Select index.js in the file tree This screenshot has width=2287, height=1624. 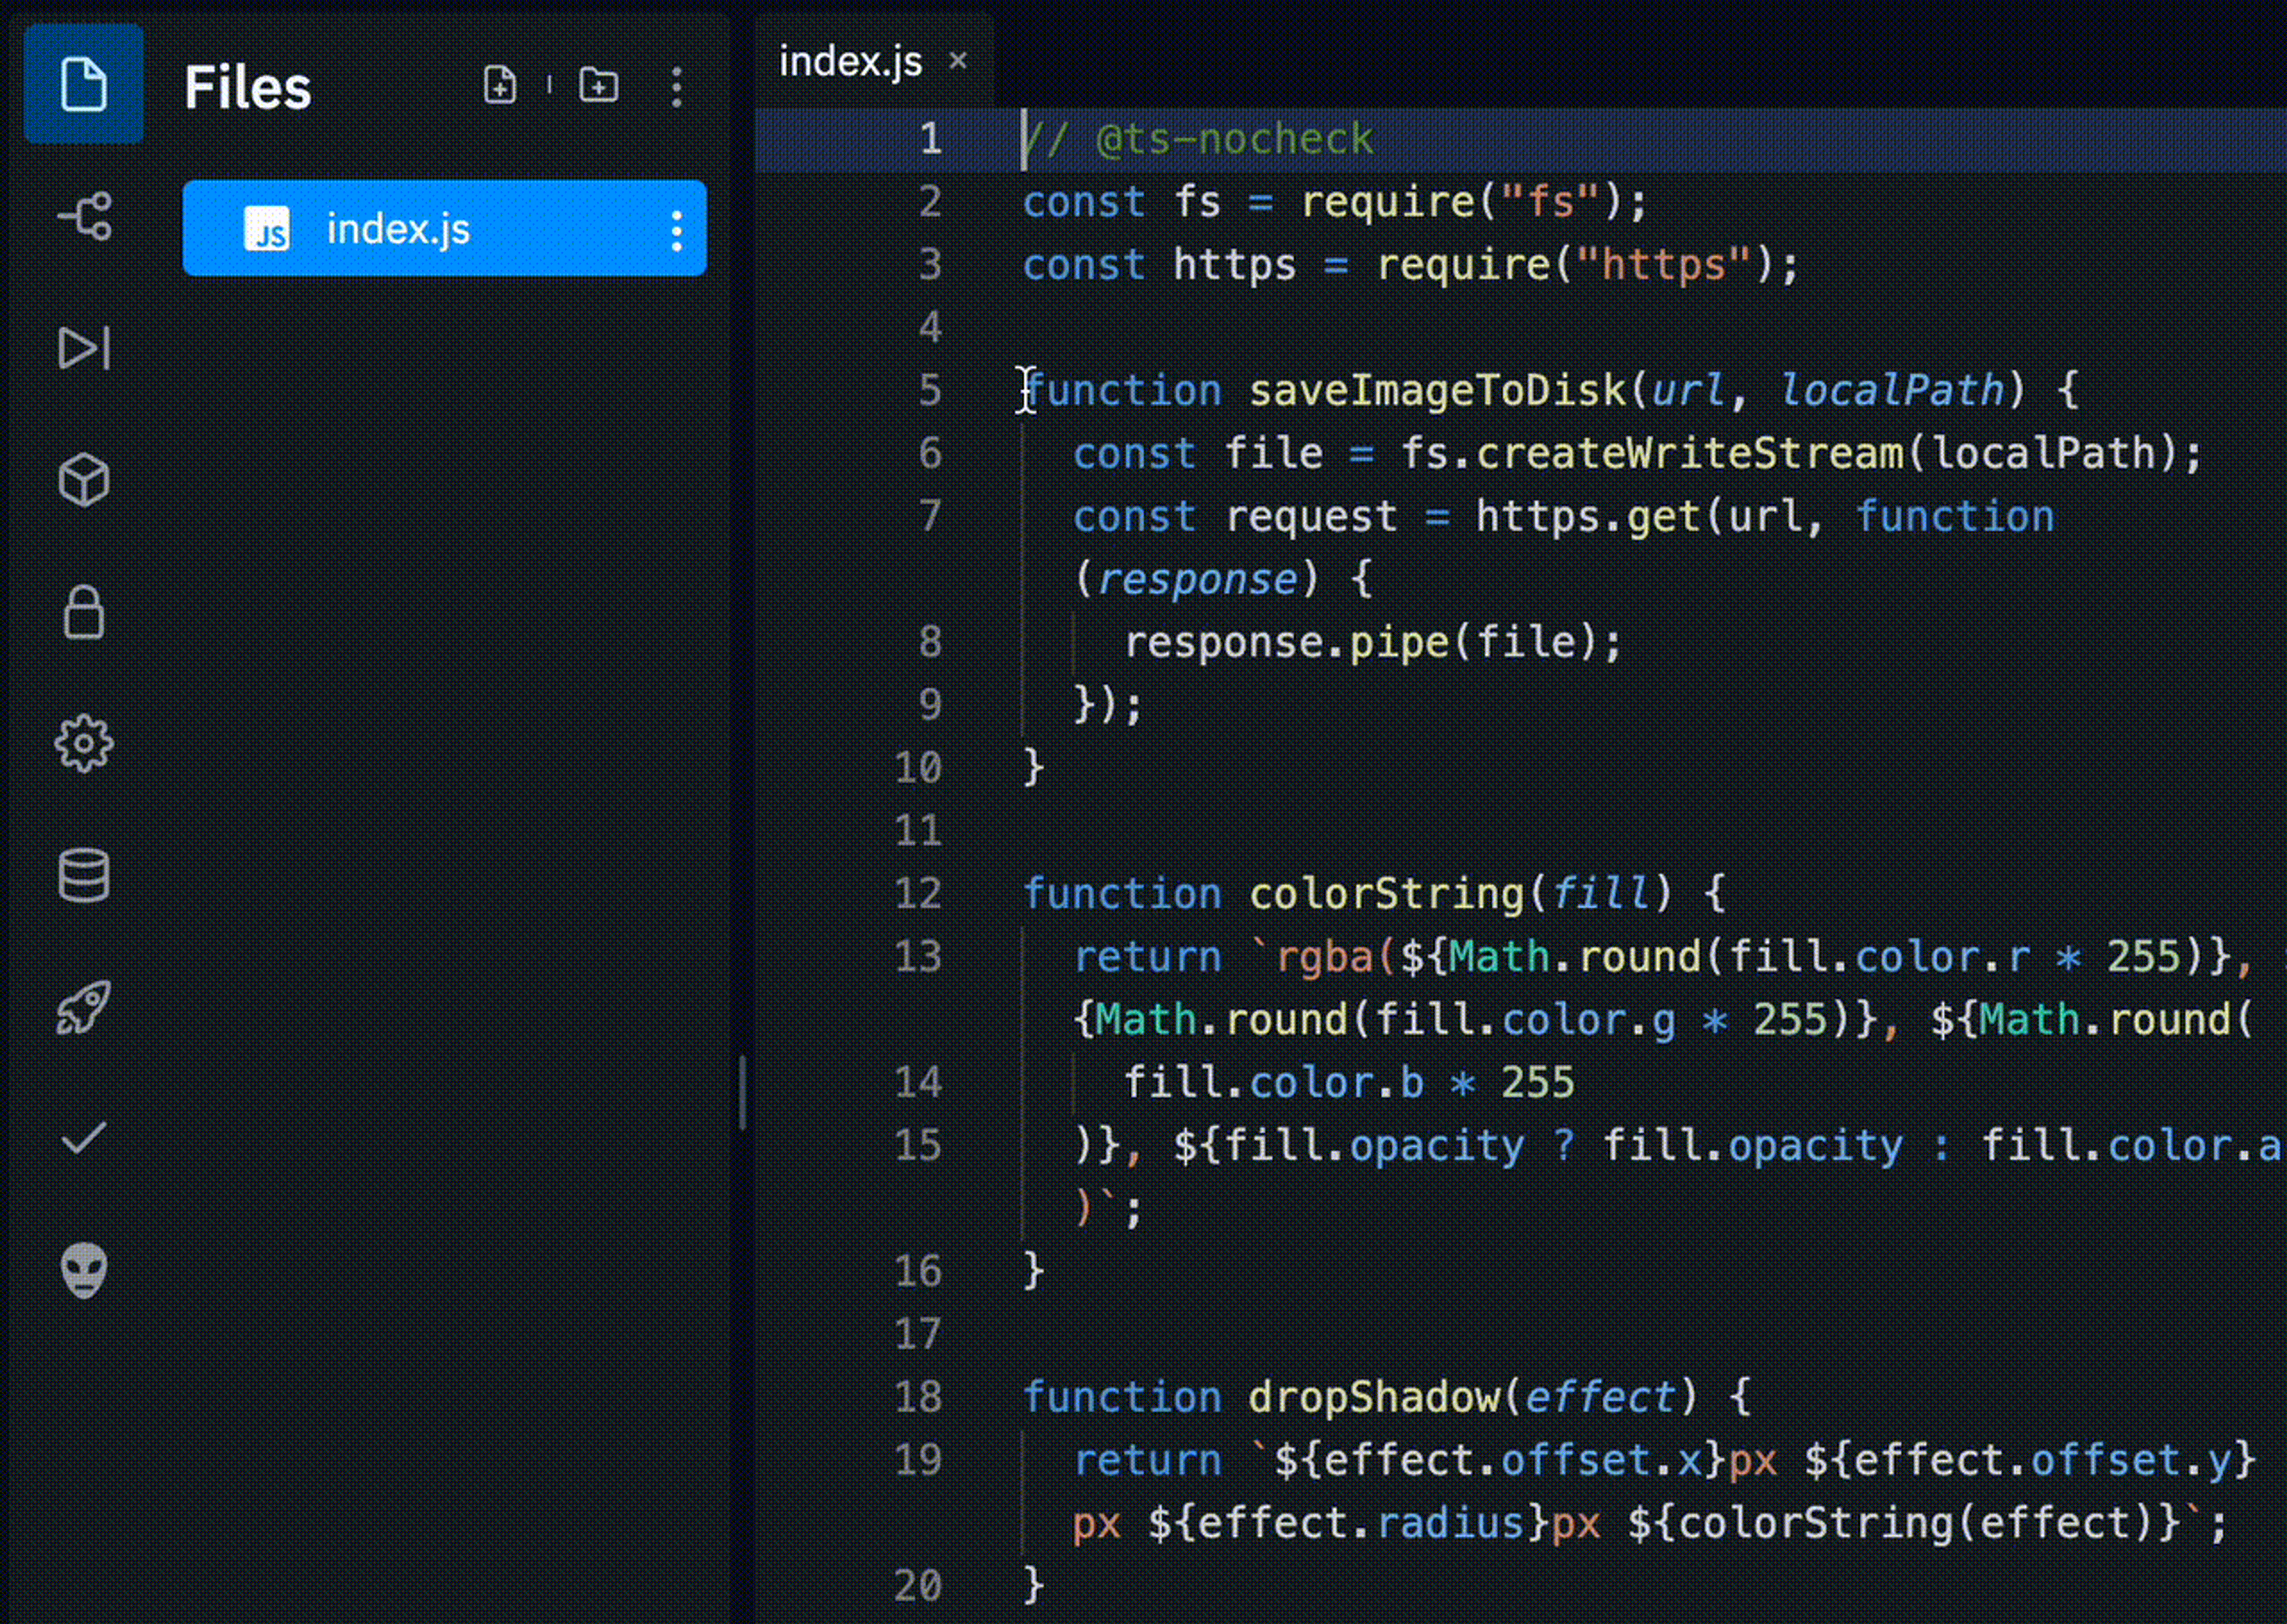(x=398, y=229)
